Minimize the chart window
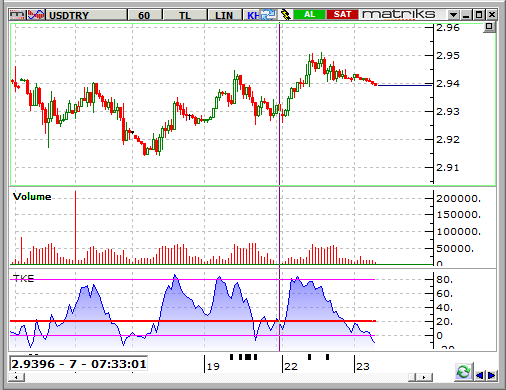 (x=466, y=15)
